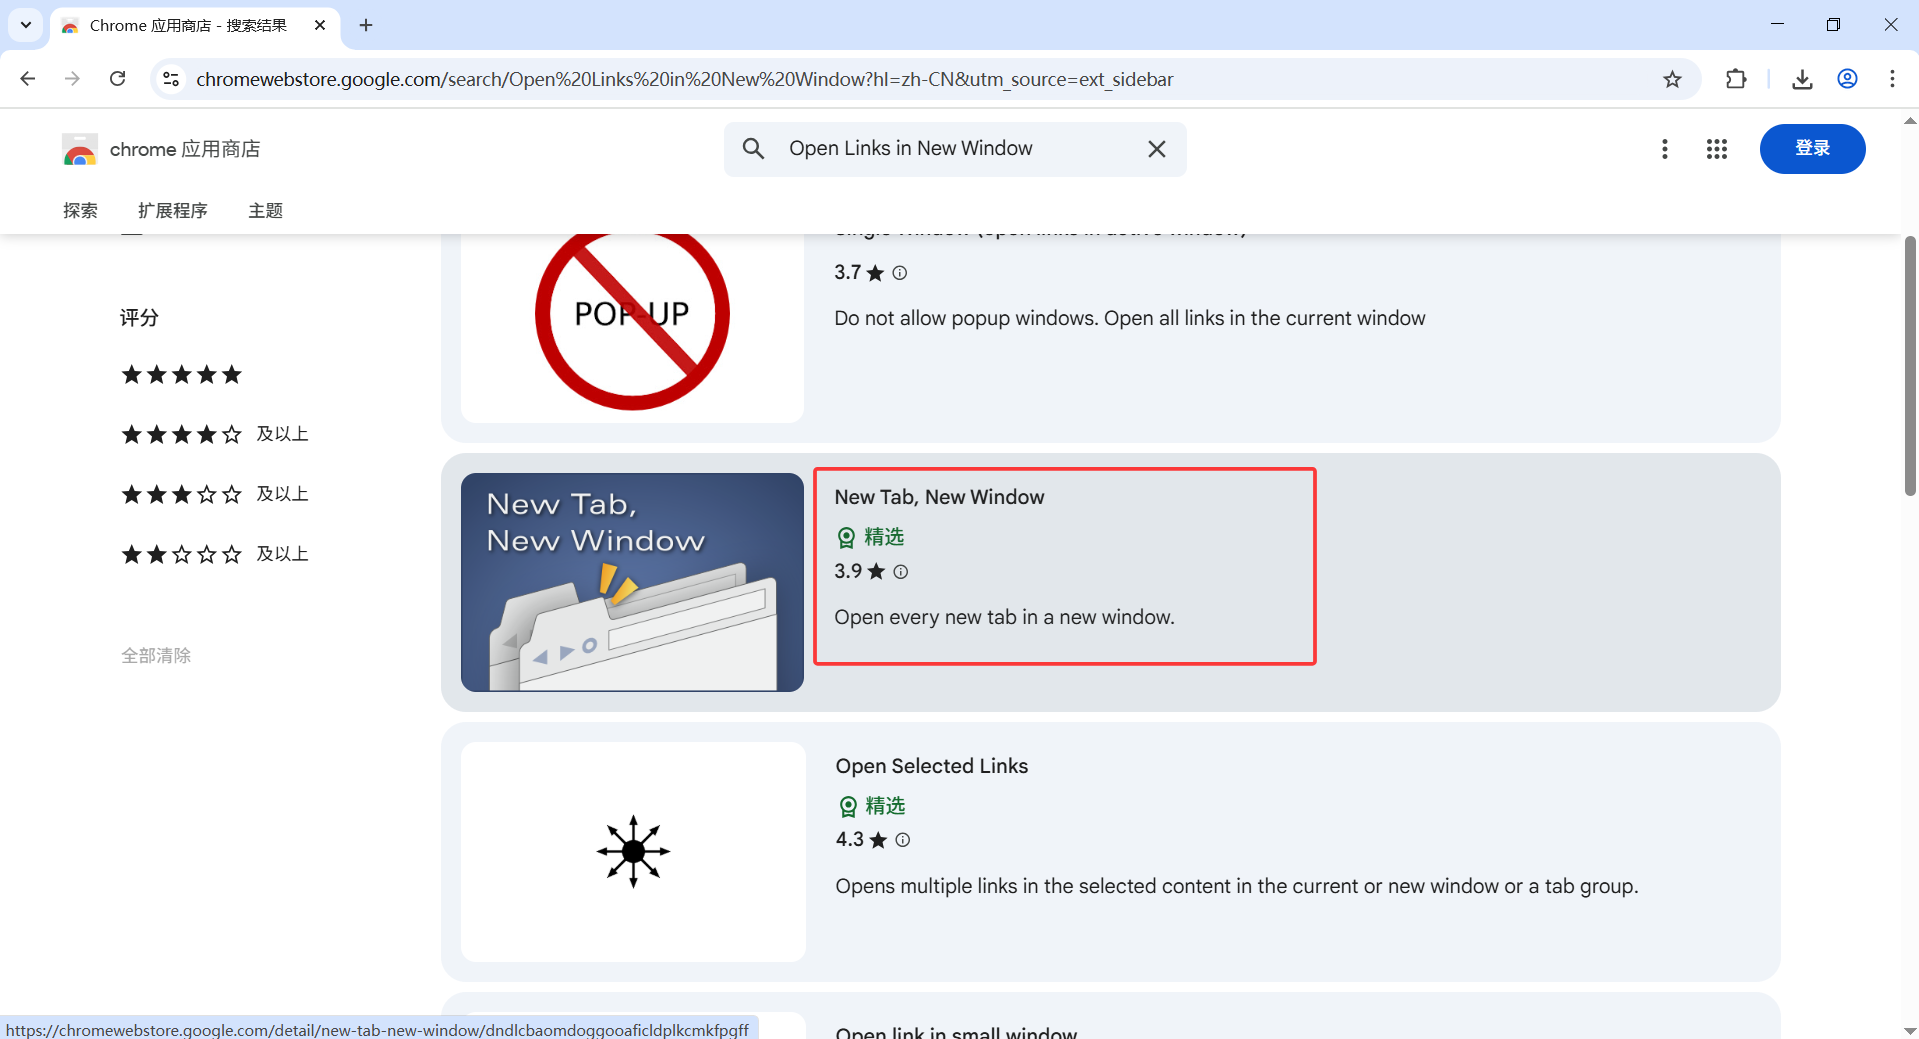The image size is (1919, 1039).
Task: Click the search magnifier icon
Action: coord(754,149)
